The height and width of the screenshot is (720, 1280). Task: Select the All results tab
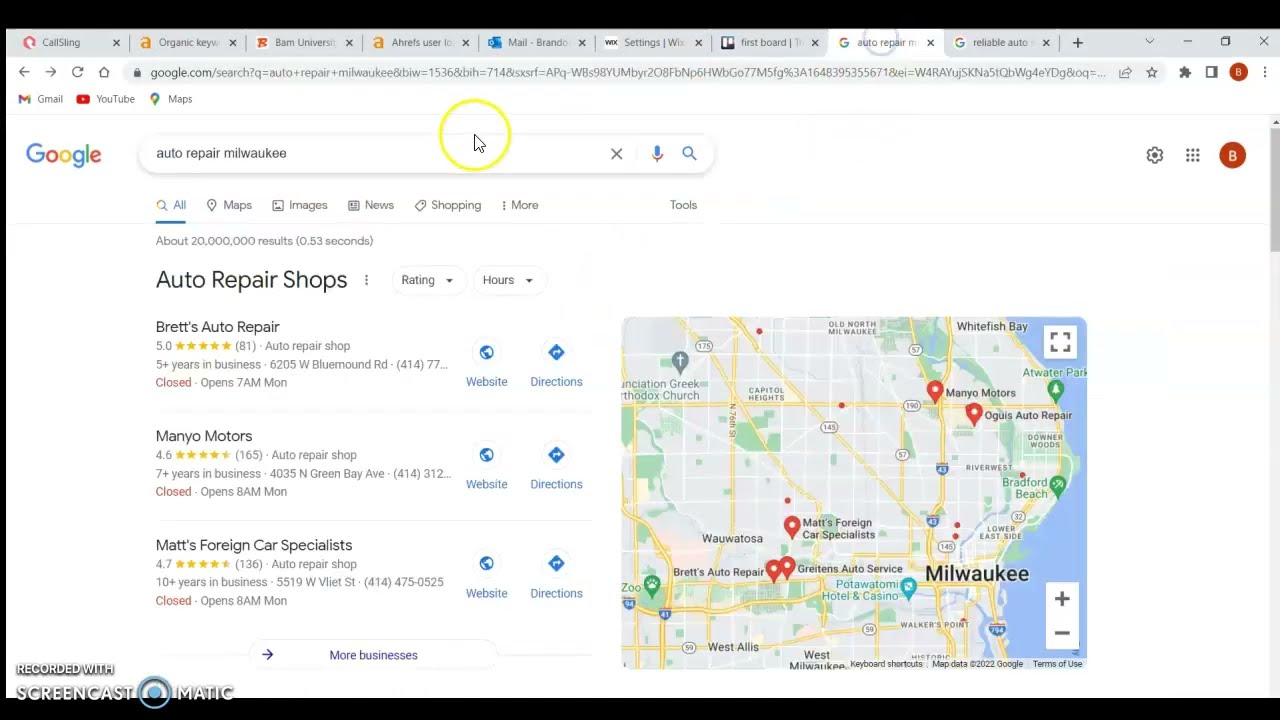(x=171, y=205)
